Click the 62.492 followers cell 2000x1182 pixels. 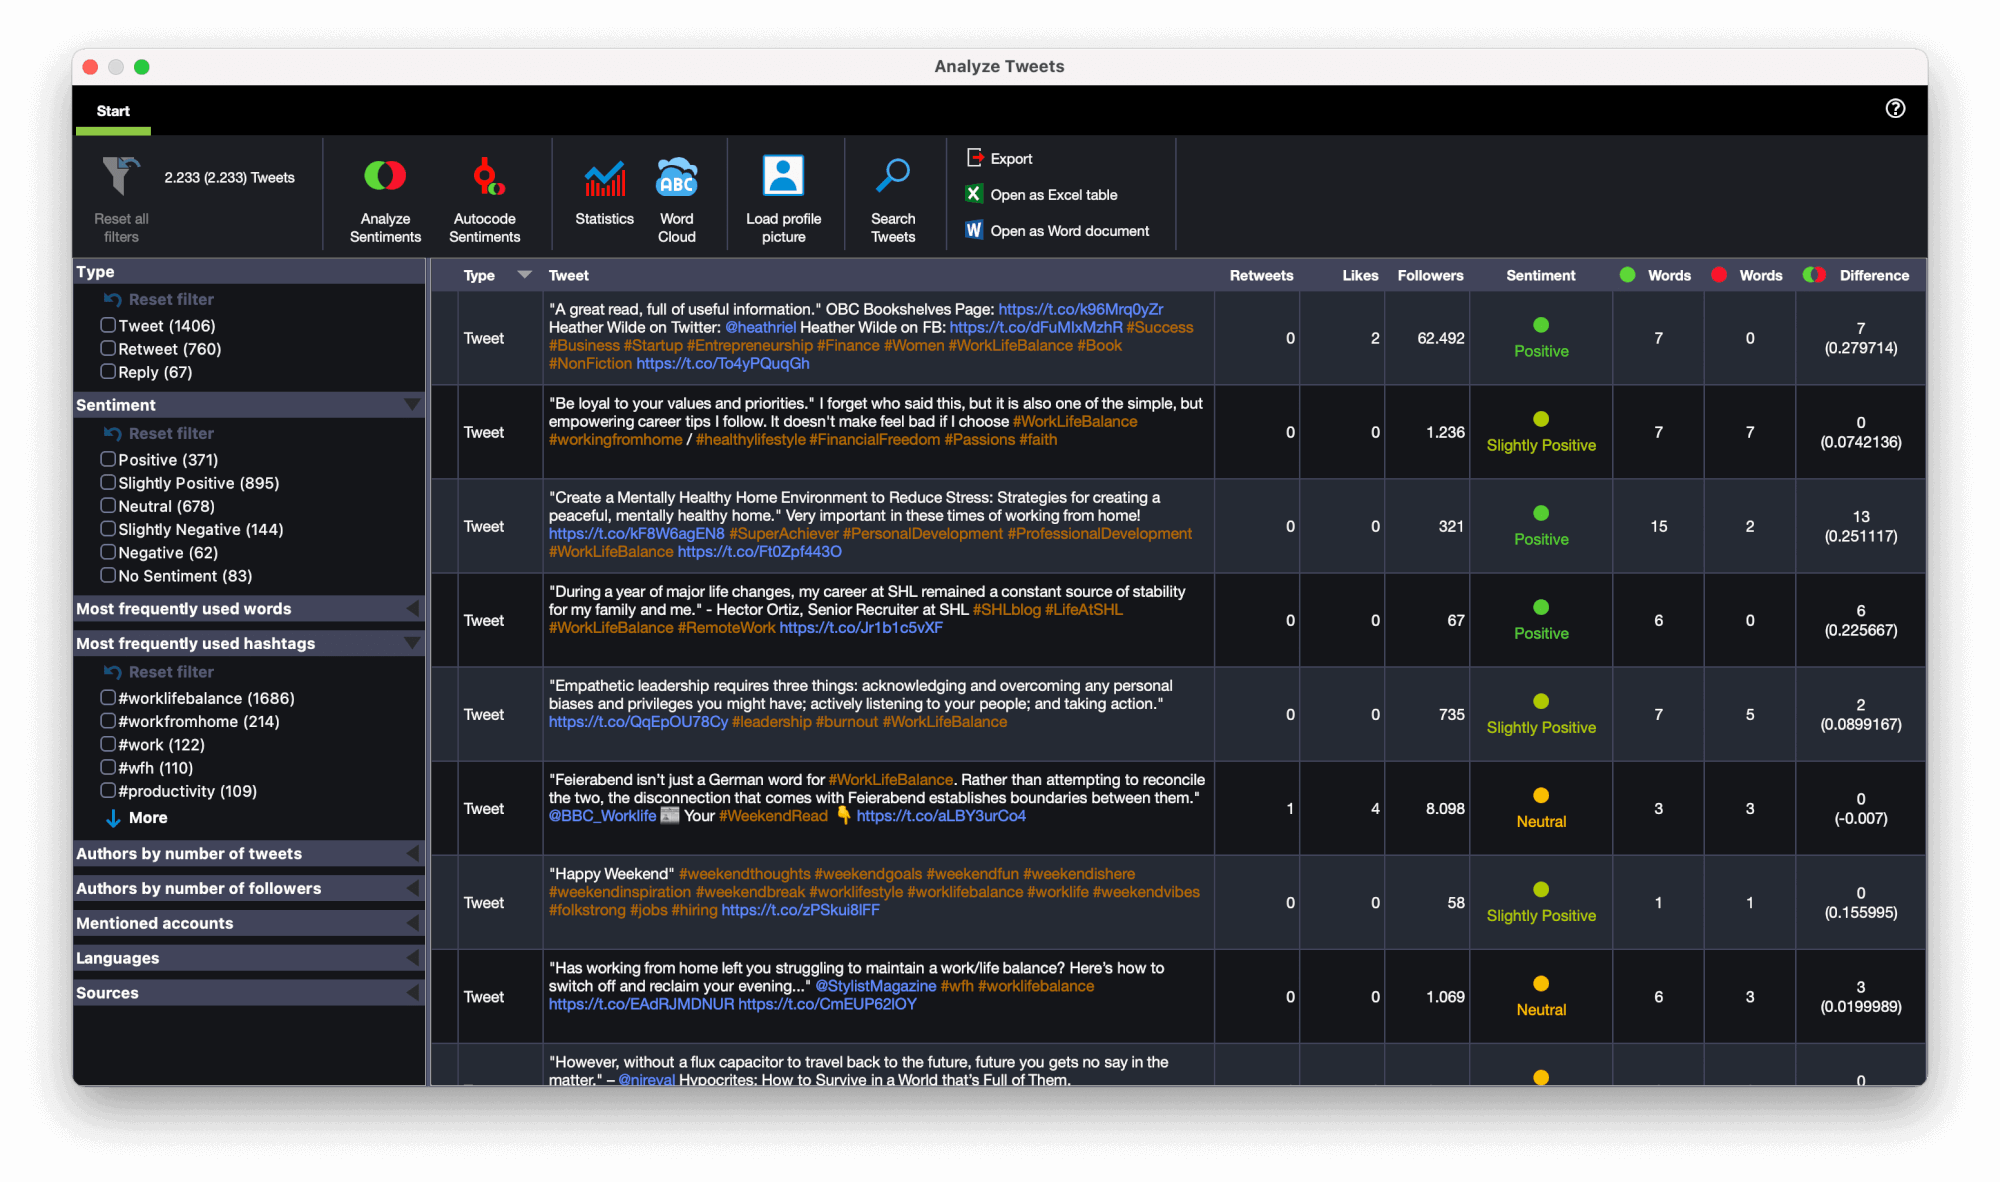[1427, 338]
